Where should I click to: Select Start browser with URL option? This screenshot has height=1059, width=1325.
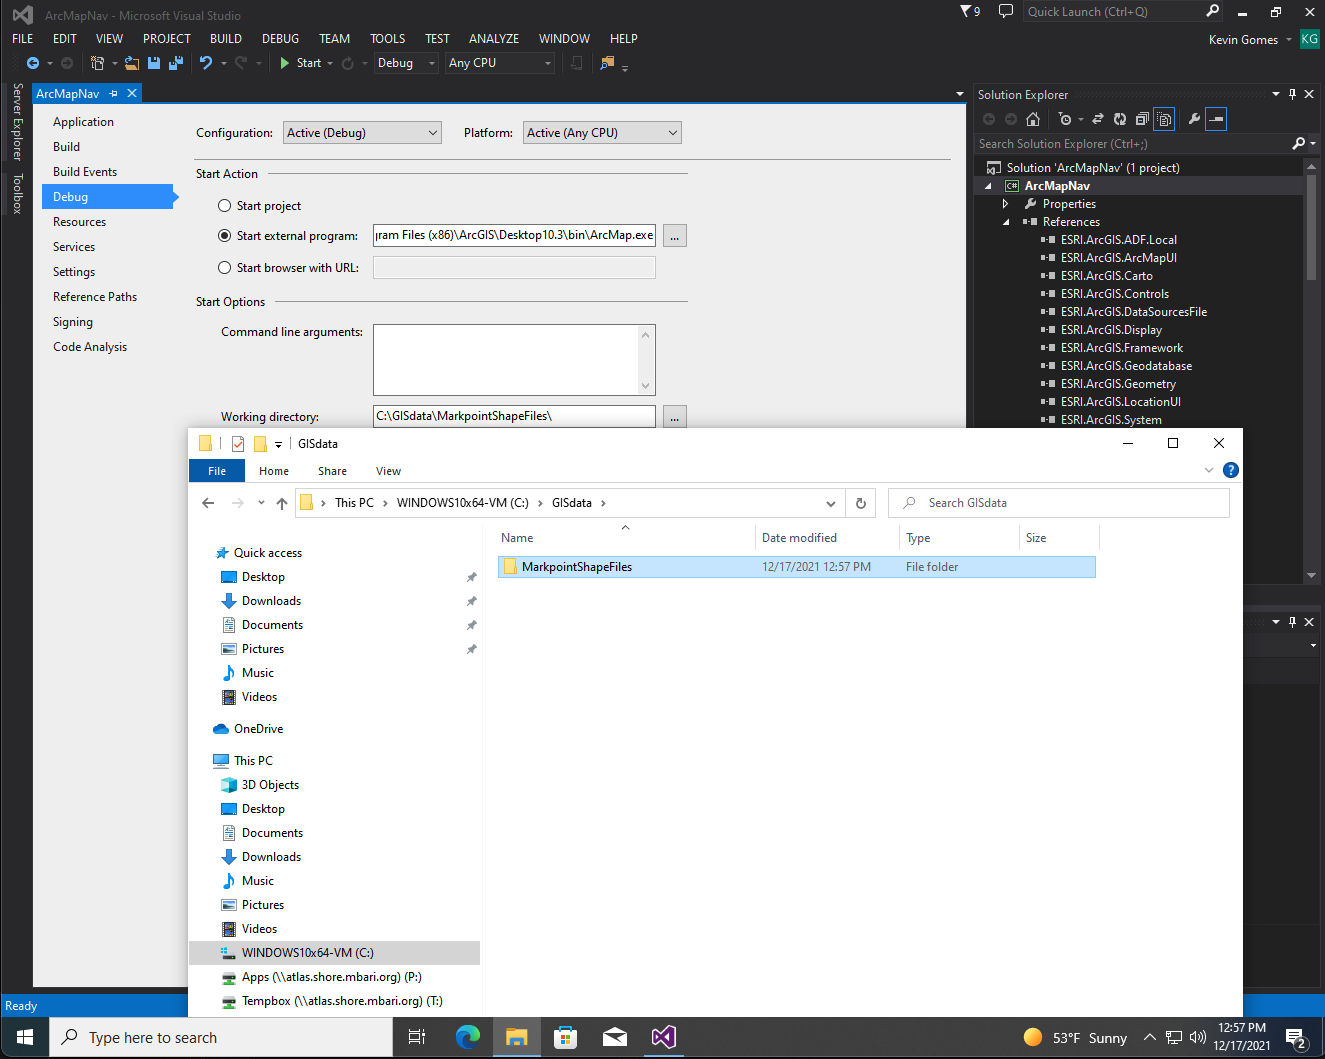[x=224, y=268]
